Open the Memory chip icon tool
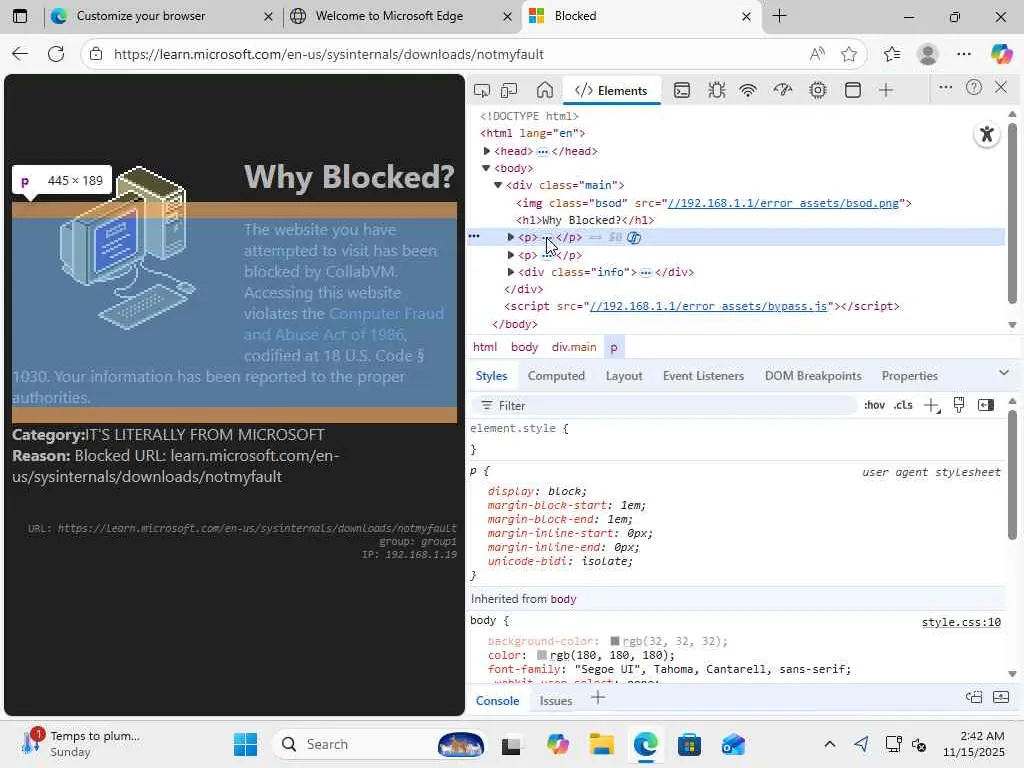Image resolution: width=1024 pixels, height=768 pixels. [818, 90]
